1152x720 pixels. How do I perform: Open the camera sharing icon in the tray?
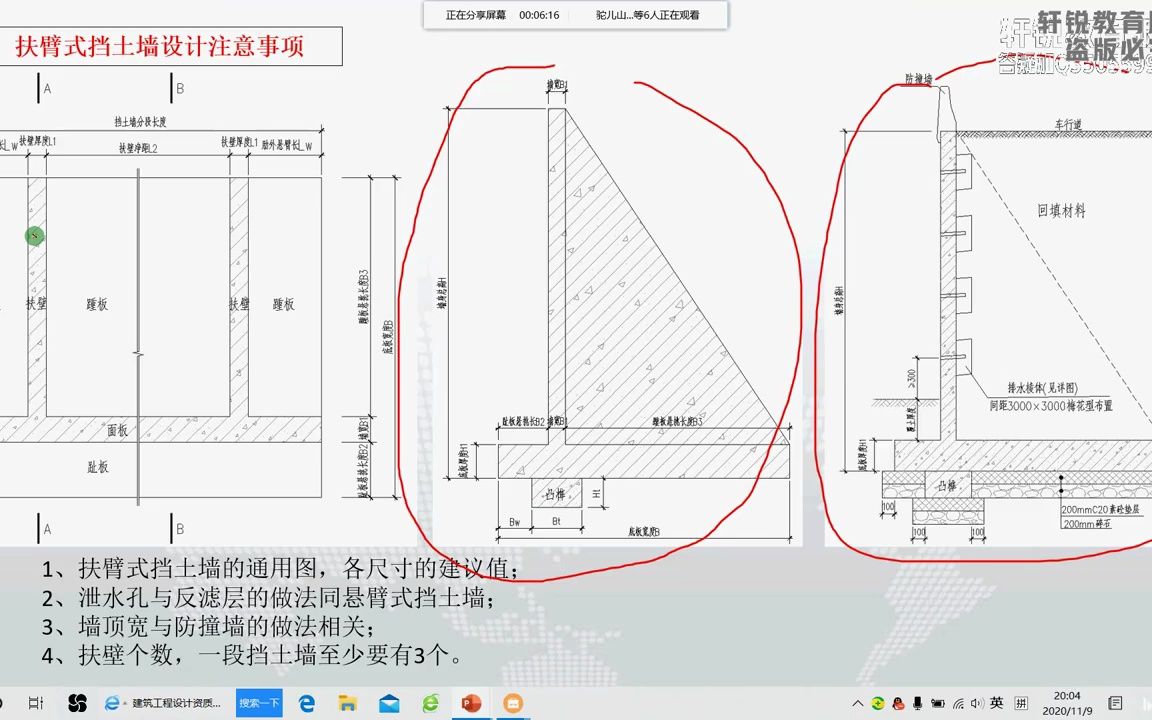pyautogui.click(x=937, y=705)
